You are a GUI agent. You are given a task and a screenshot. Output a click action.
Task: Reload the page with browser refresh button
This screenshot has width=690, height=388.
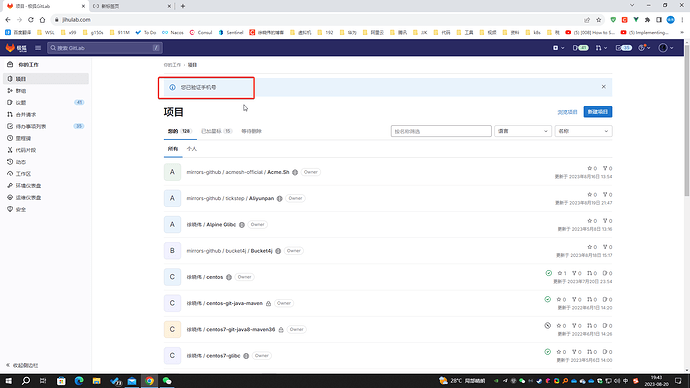31,20
